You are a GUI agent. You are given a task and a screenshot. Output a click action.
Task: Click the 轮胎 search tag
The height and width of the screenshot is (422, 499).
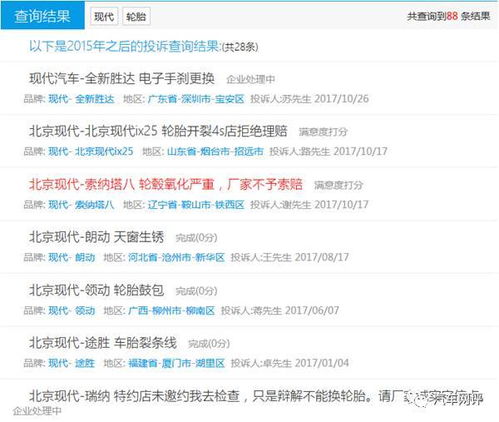click(136, 17)
